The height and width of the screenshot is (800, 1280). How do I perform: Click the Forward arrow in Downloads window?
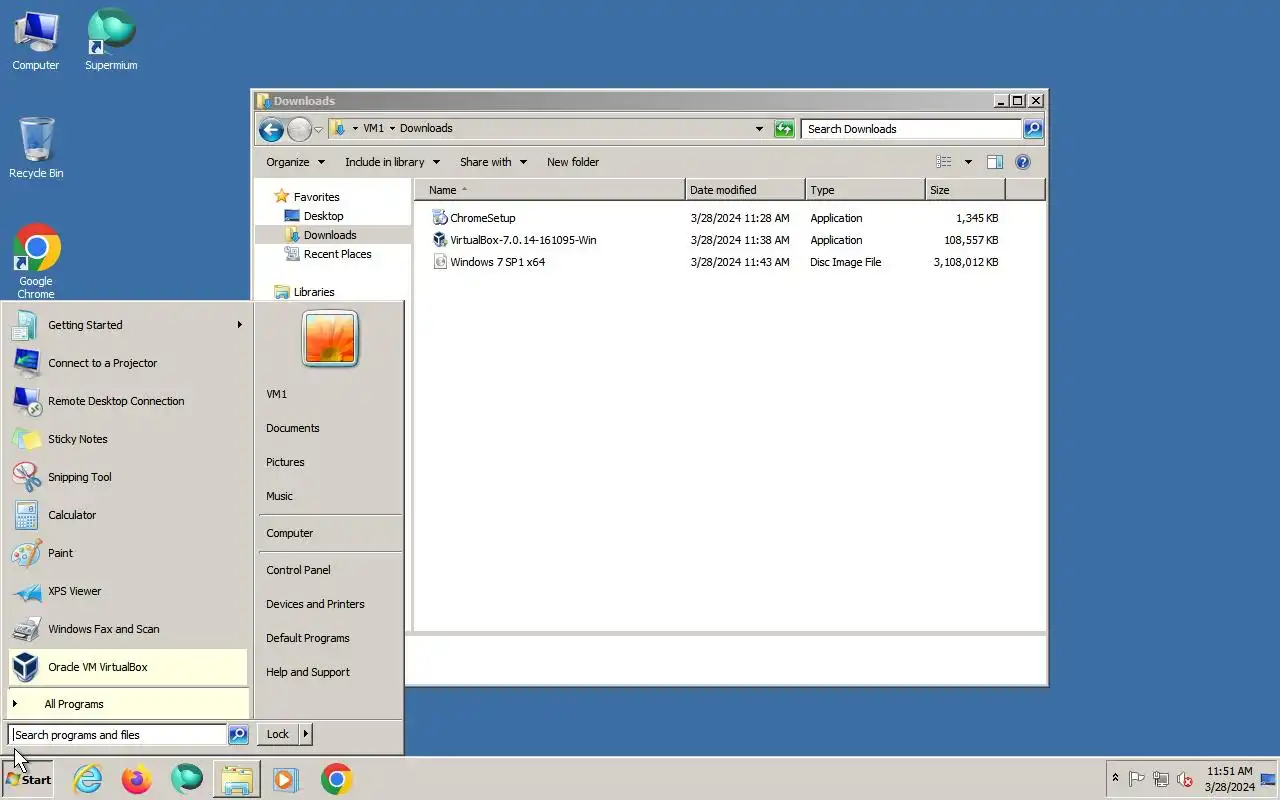coord(299,129)
